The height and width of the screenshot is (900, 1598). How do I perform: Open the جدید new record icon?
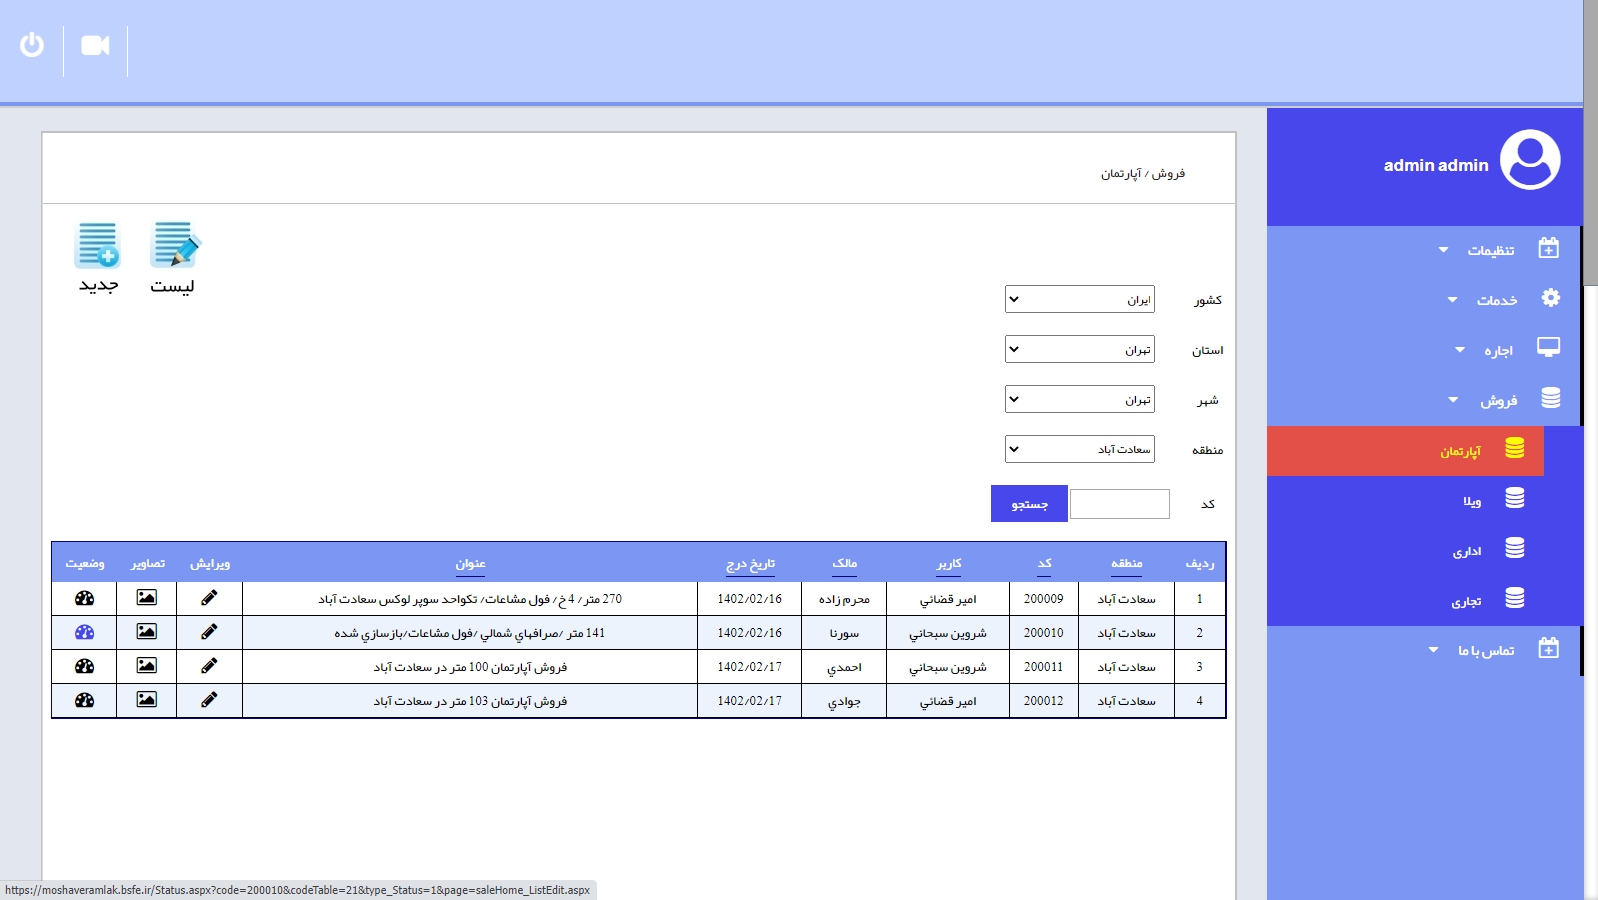click(x=98, y=246)
